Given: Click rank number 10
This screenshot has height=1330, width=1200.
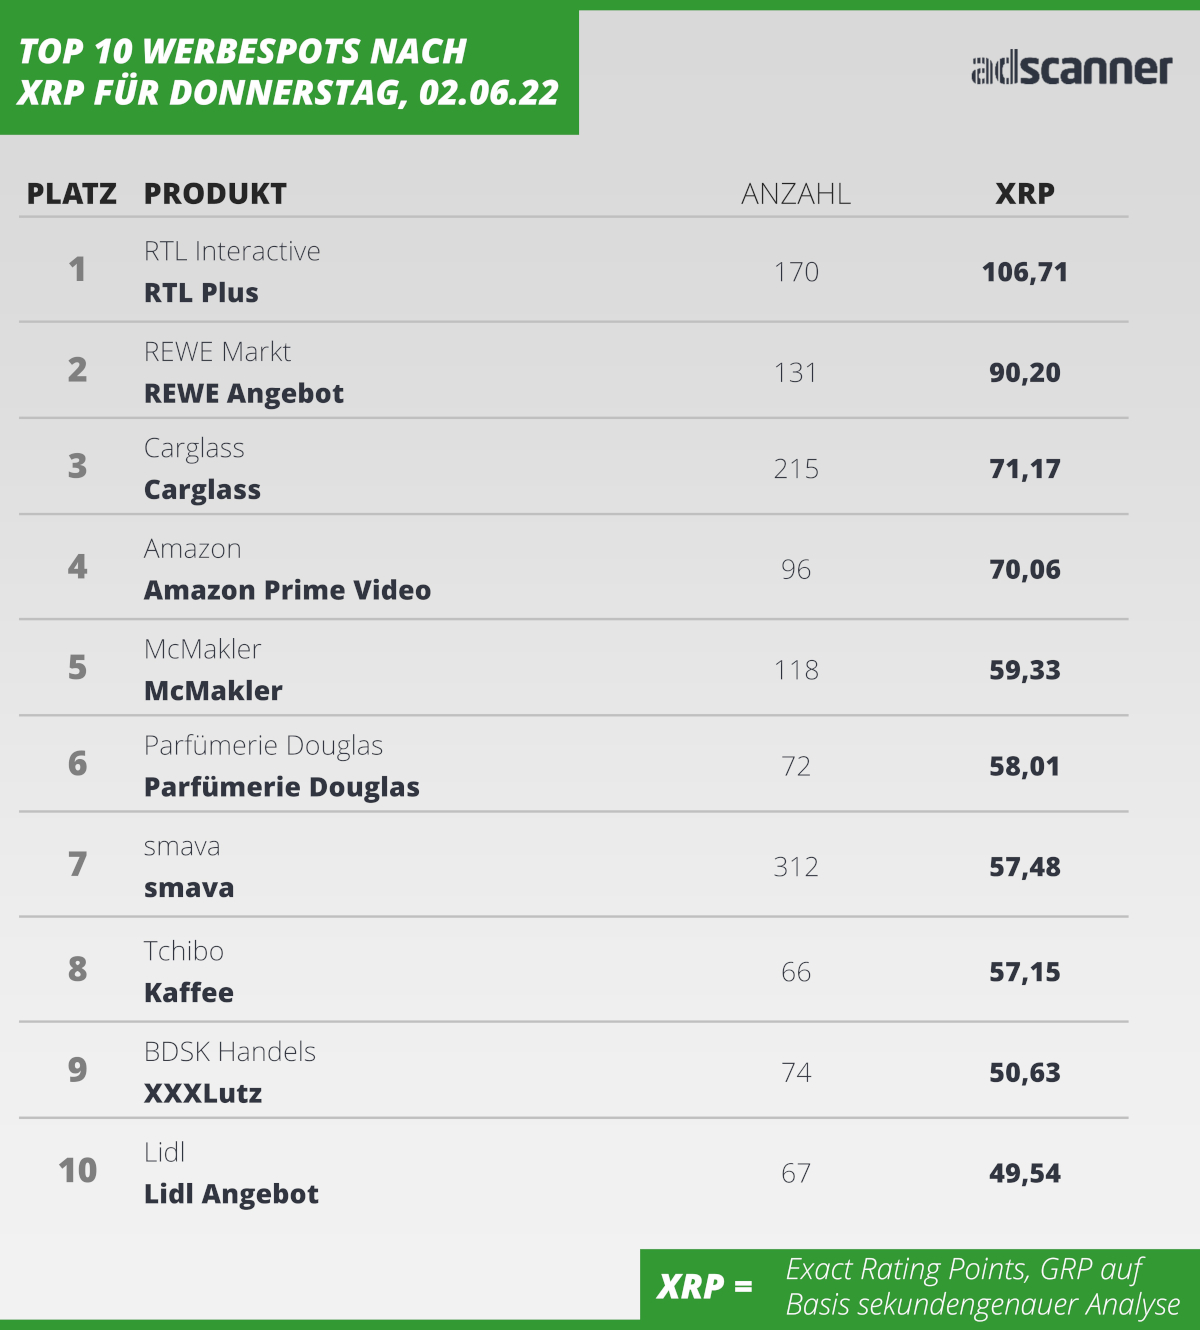Looking at the screenshot, I should pyautogui.click(x=78, y=1170).
